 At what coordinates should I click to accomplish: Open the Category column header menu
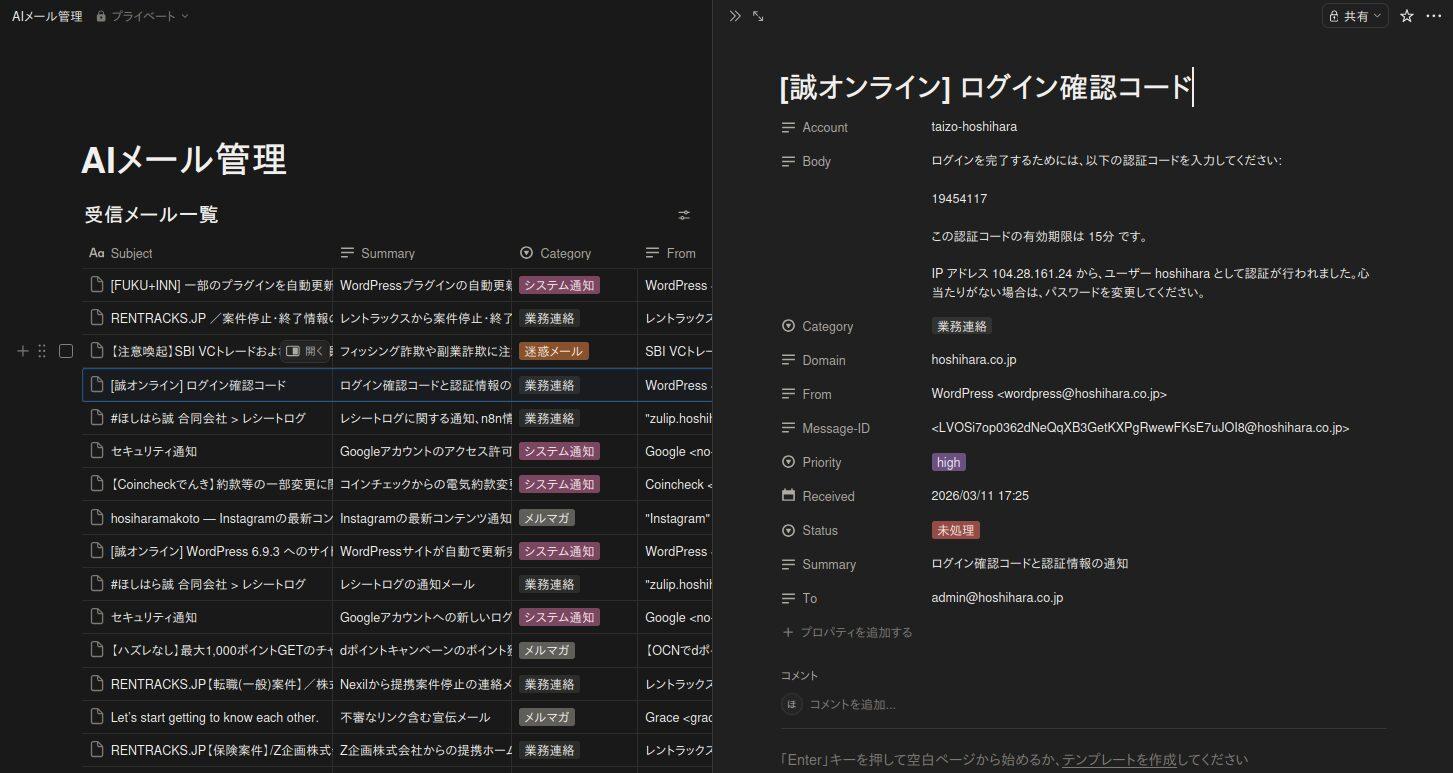click(565, 253)
